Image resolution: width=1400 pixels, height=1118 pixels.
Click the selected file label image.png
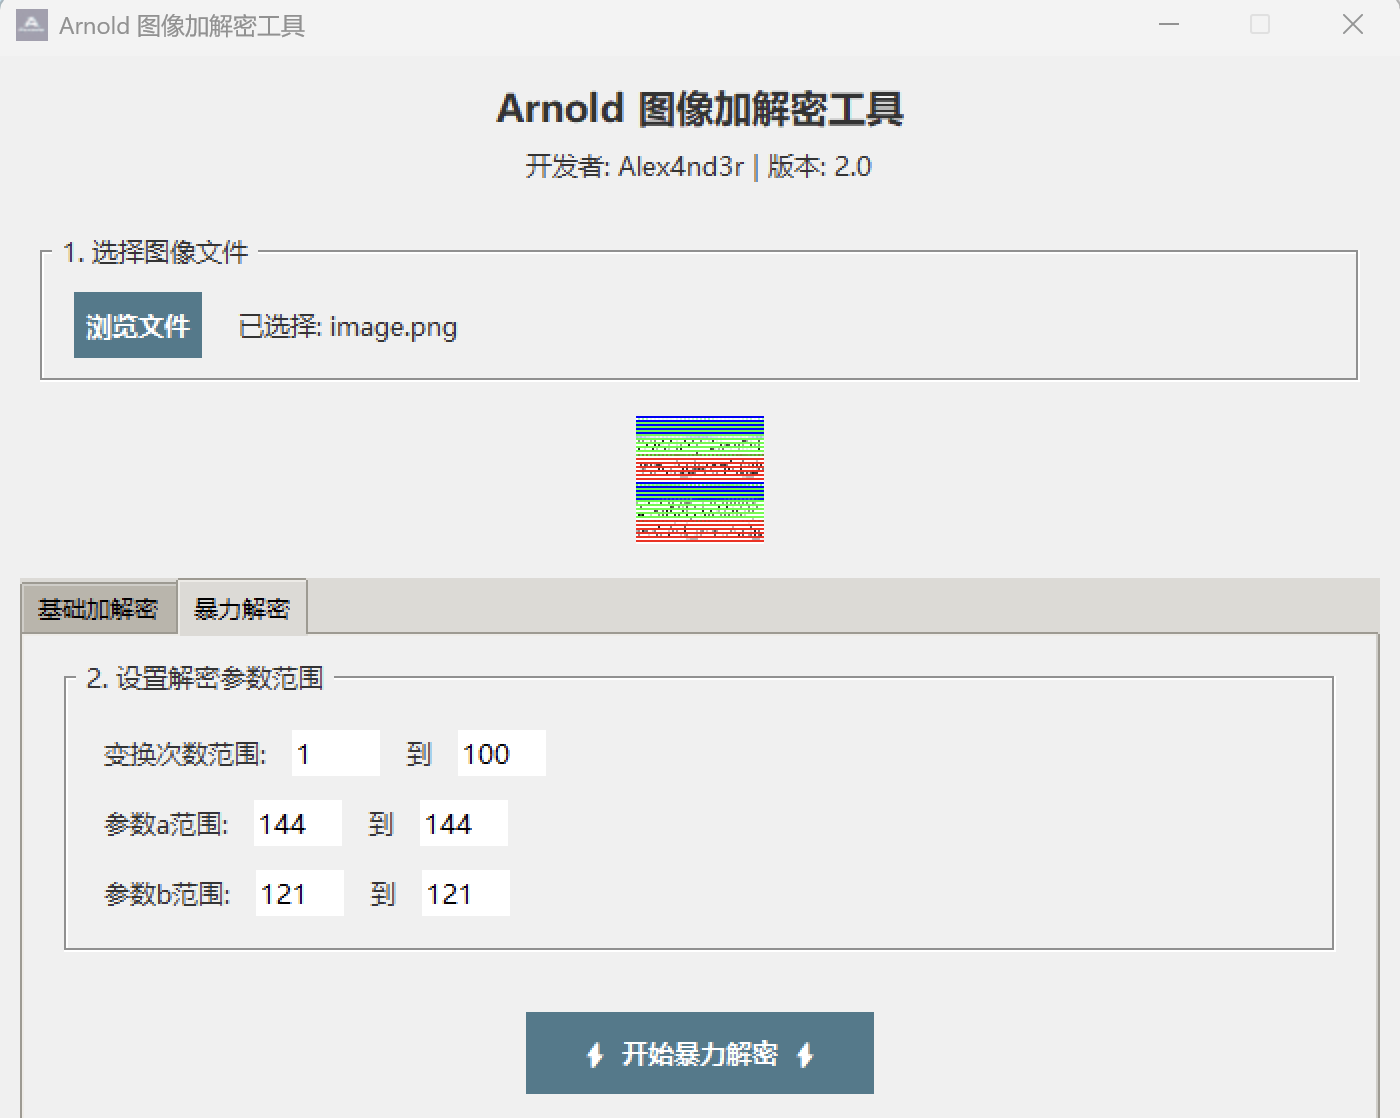(x=348, y=327)
